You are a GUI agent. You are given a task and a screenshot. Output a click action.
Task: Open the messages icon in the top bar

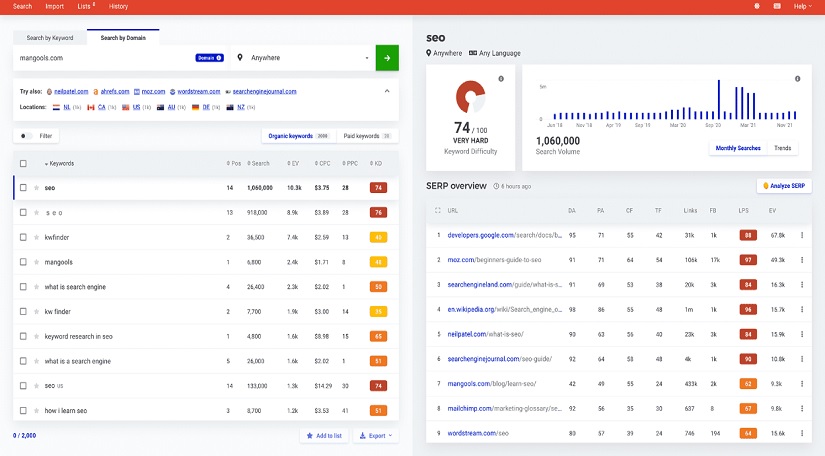777,6
